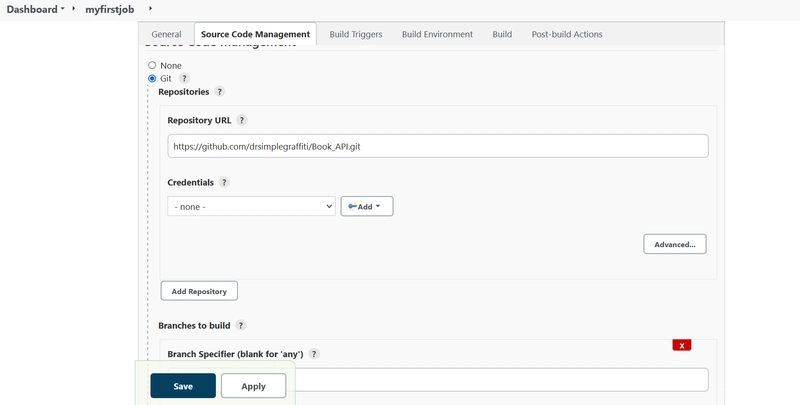800x405 pixels.
Task: Click Repository URL help icon
Action: tap(242, 120)
